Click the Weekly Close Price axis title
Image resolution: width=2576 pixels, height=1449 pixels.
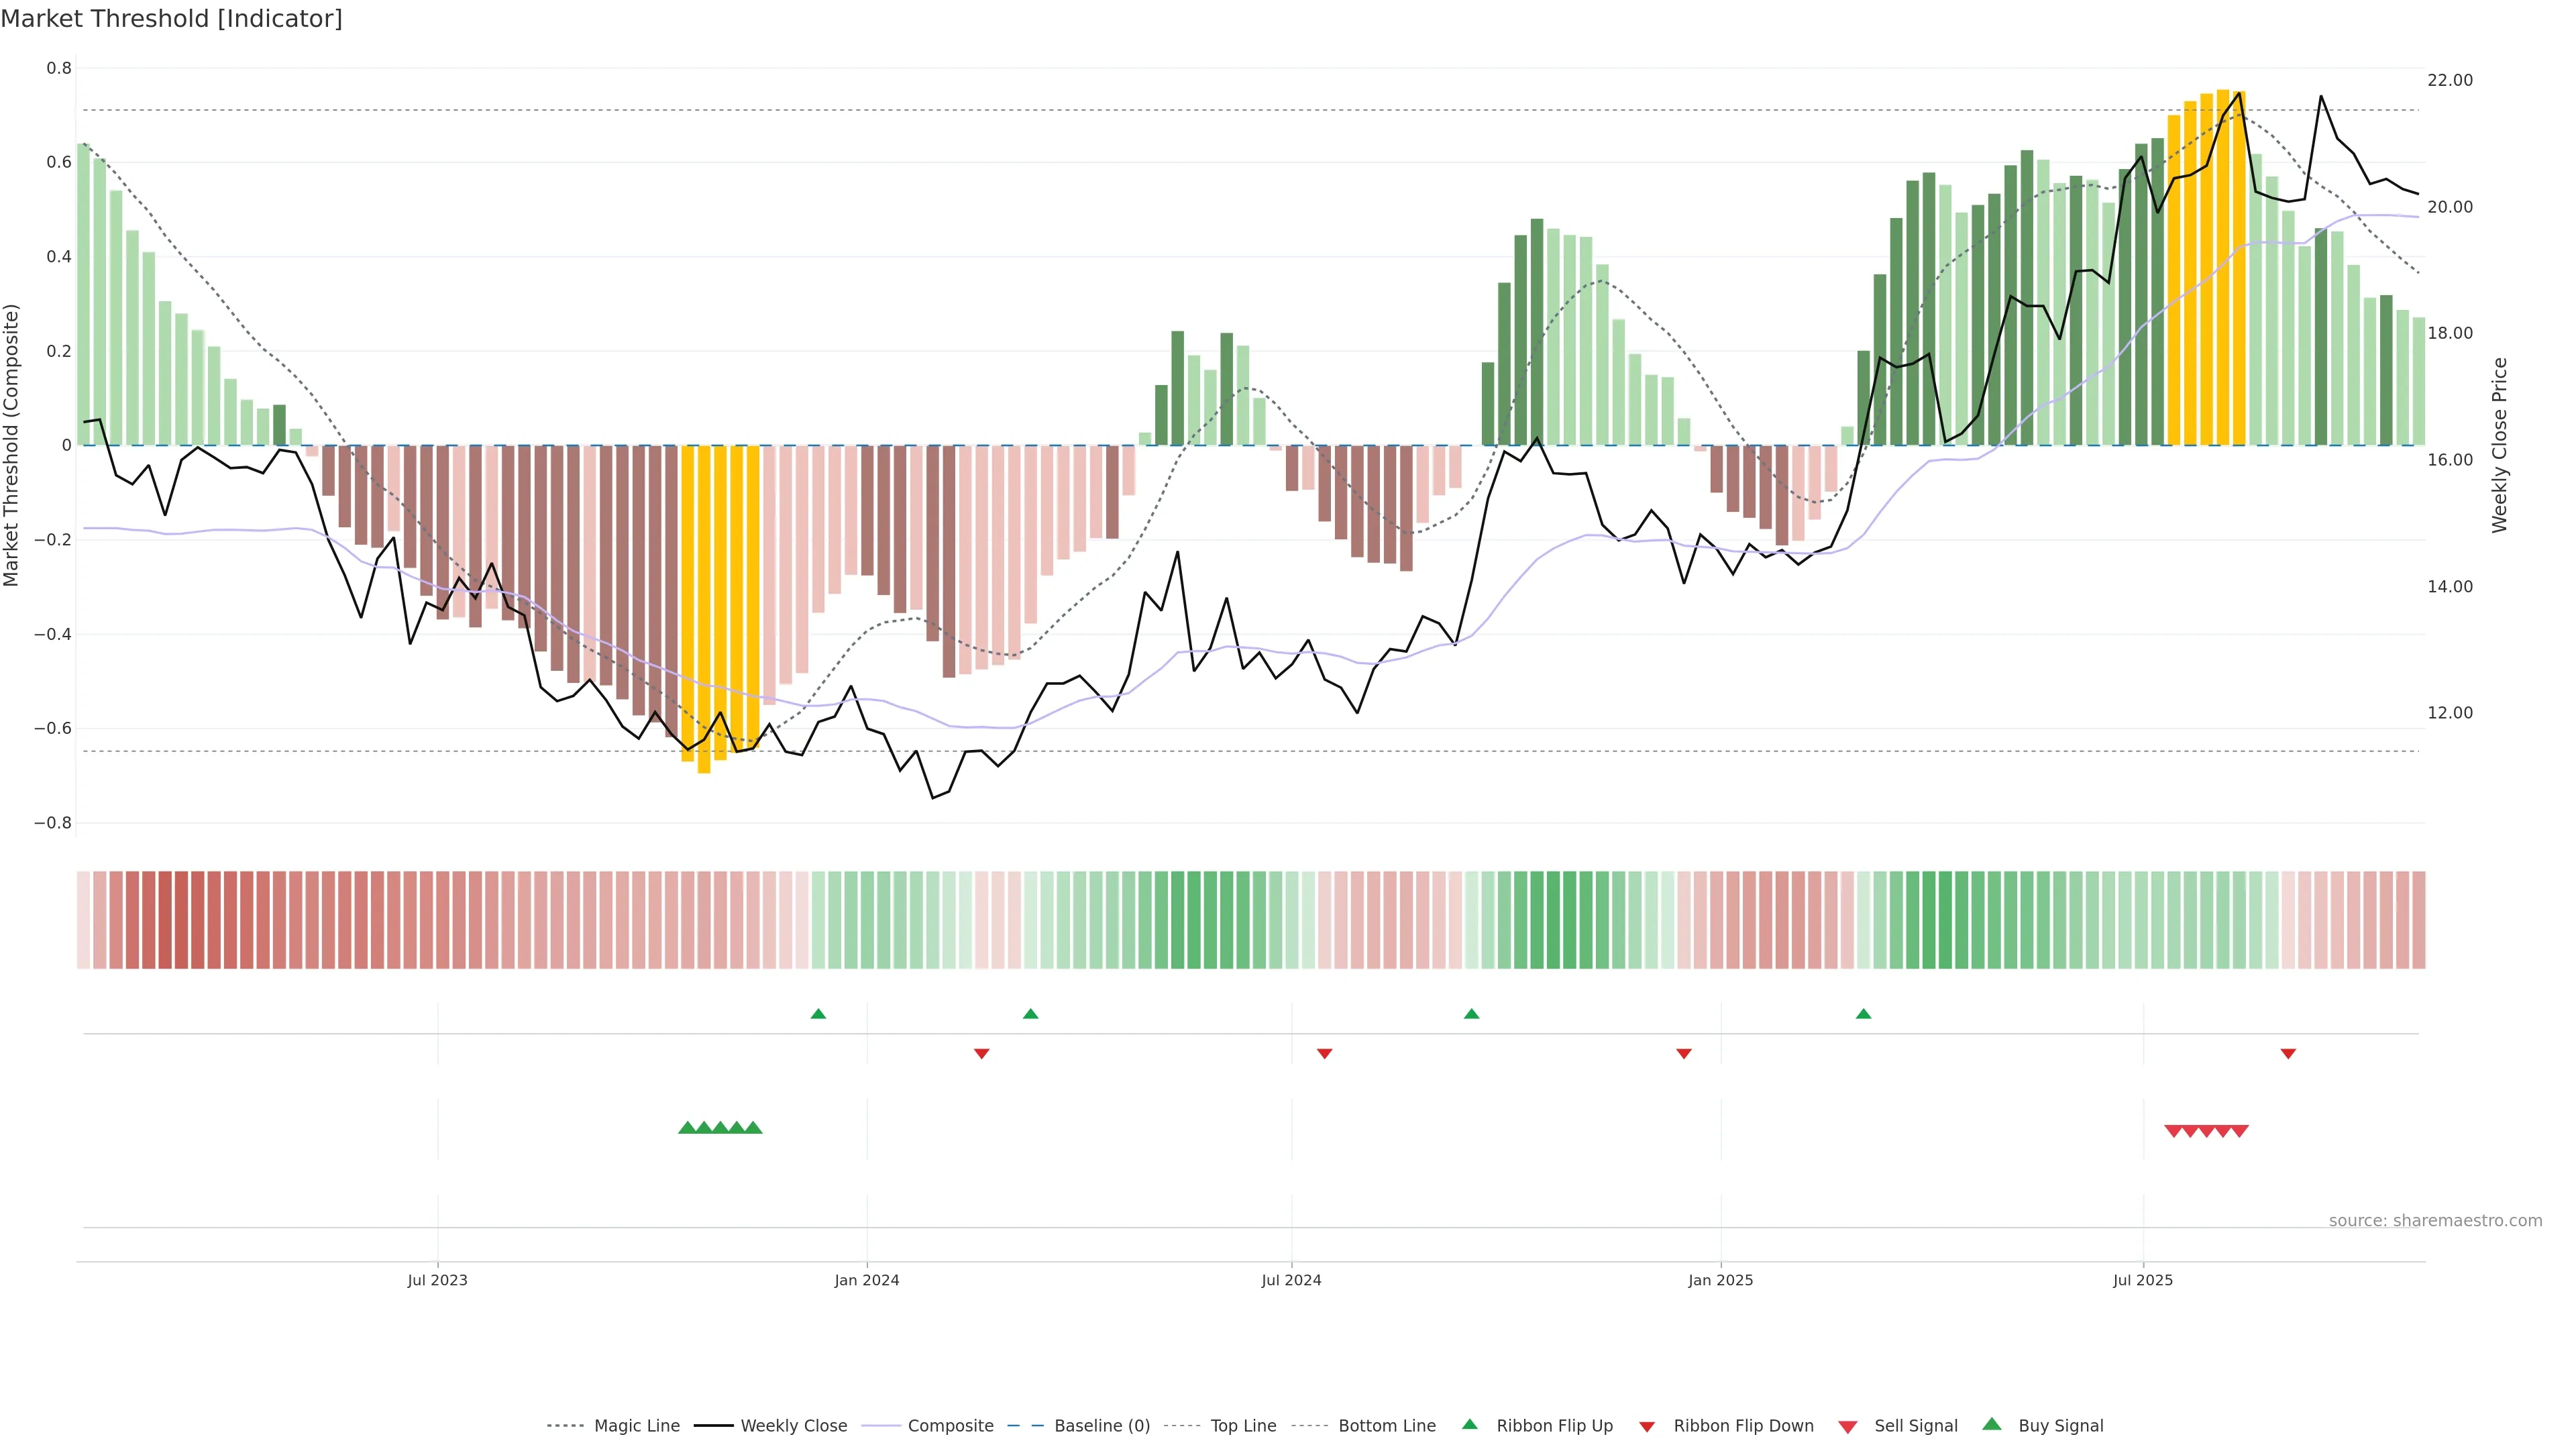tap(2500, 445)
